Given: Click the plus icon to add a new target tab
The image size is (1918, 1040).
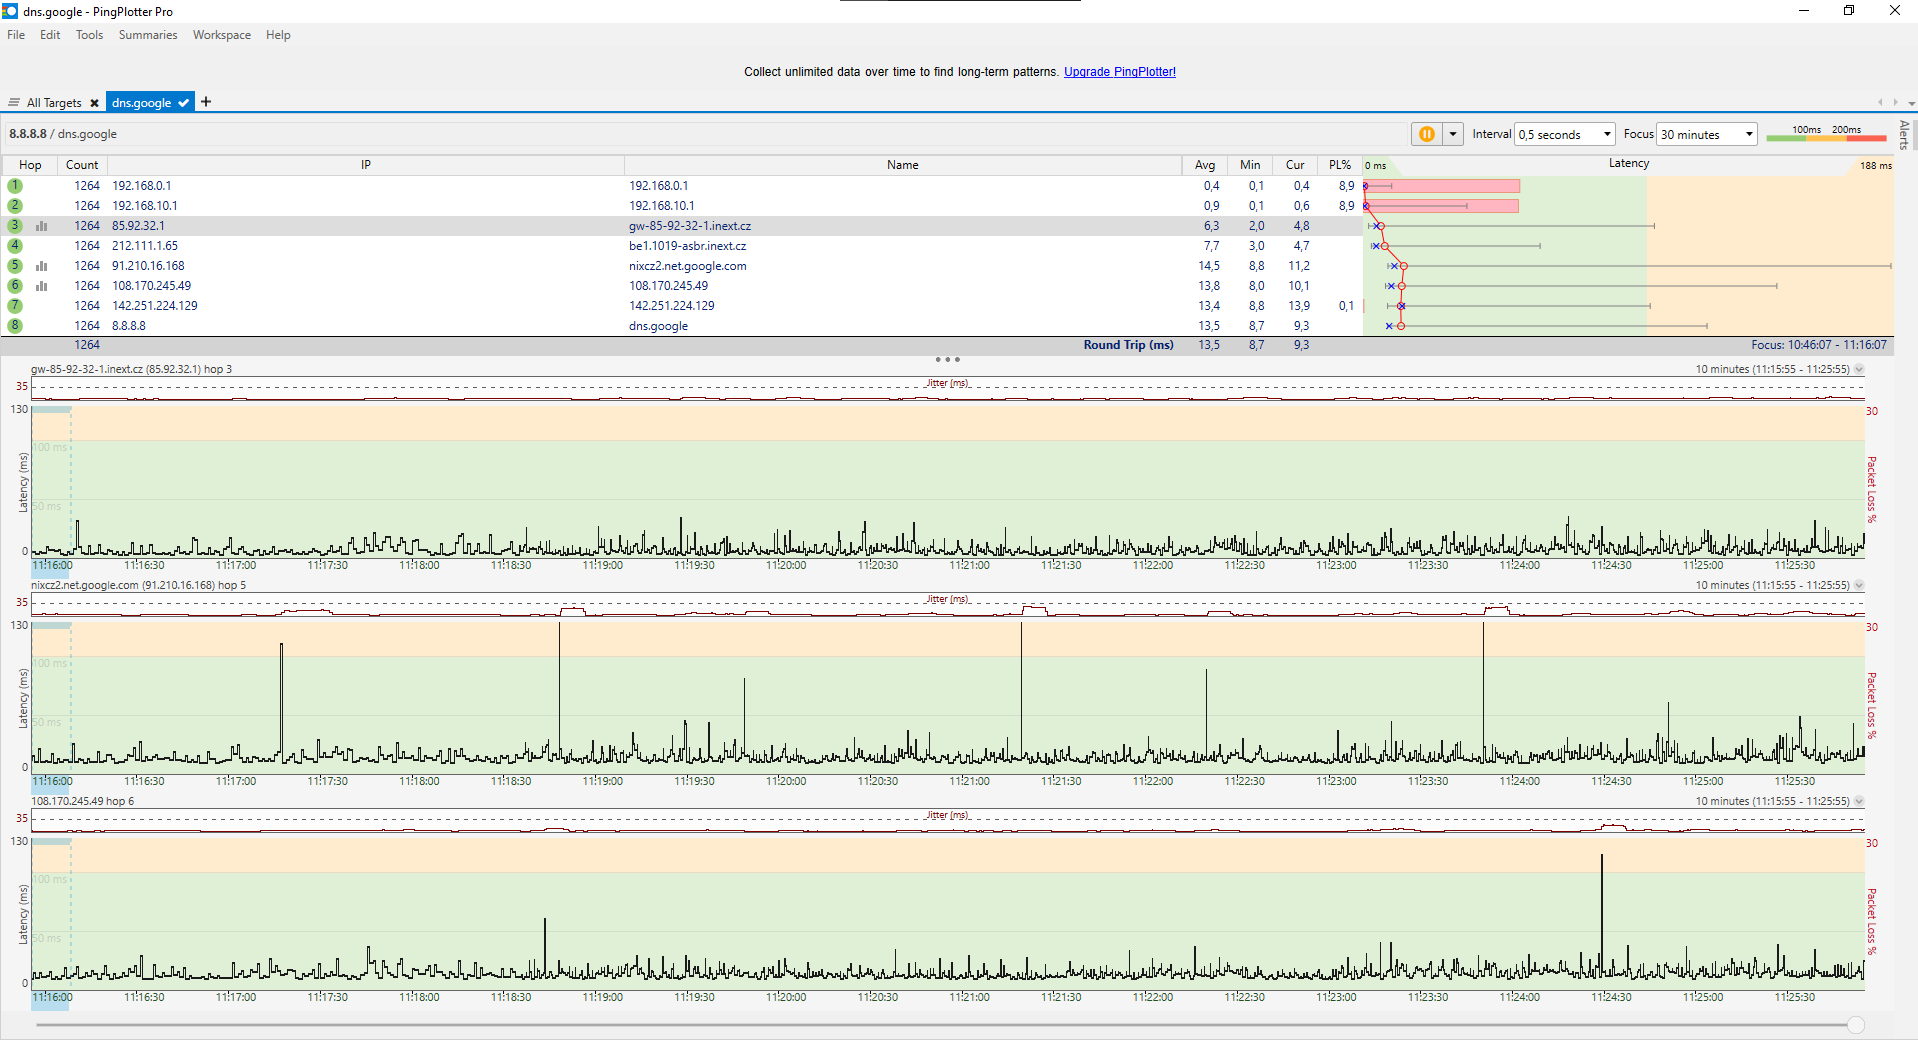Looking at the screenshot, I should pos(206,102).
